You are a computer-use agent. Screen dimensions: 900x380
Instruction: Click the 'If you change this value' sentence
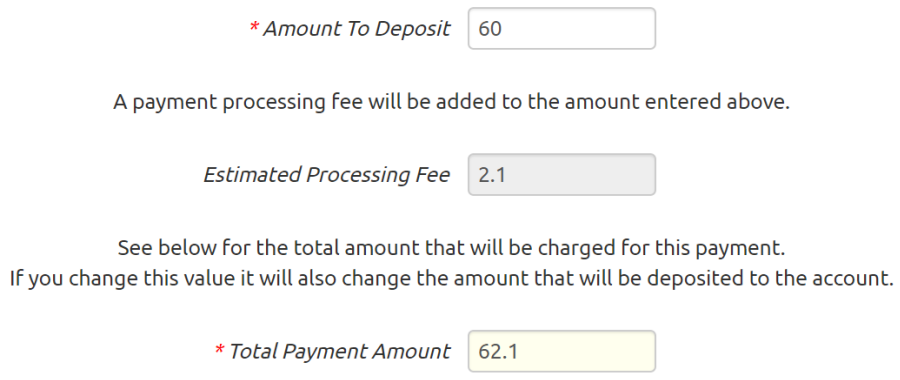coord(450,278)
